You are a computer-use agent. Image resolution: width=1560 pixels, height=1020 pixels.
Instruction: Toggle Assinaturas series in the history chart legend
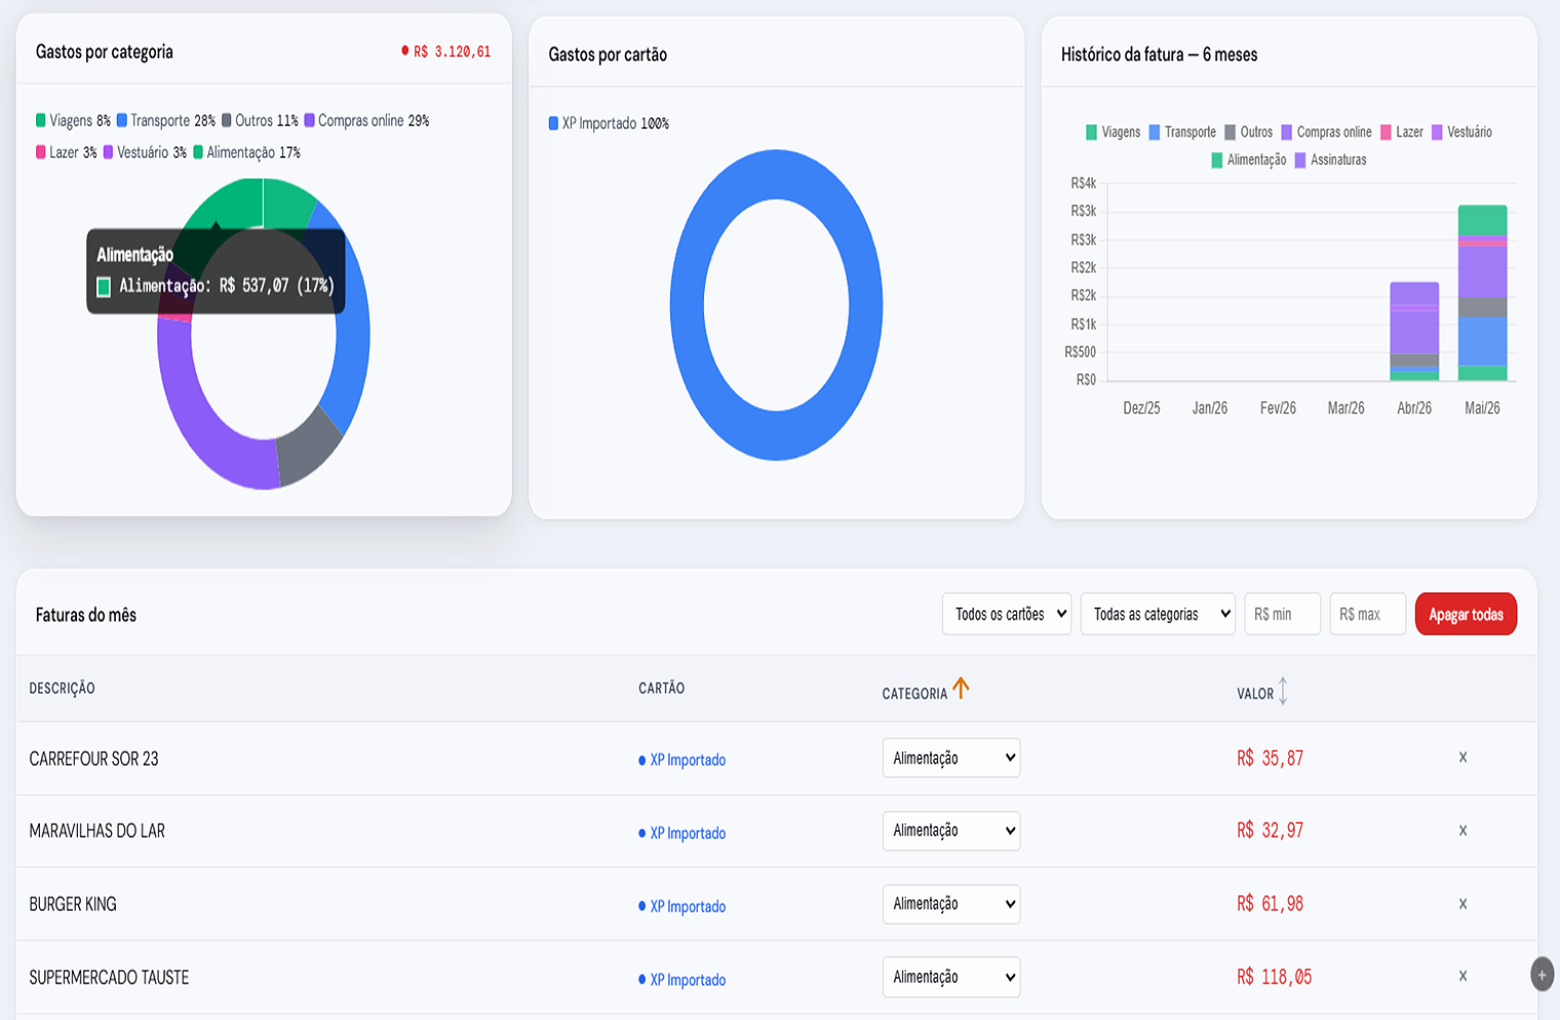pos(1330,160)
